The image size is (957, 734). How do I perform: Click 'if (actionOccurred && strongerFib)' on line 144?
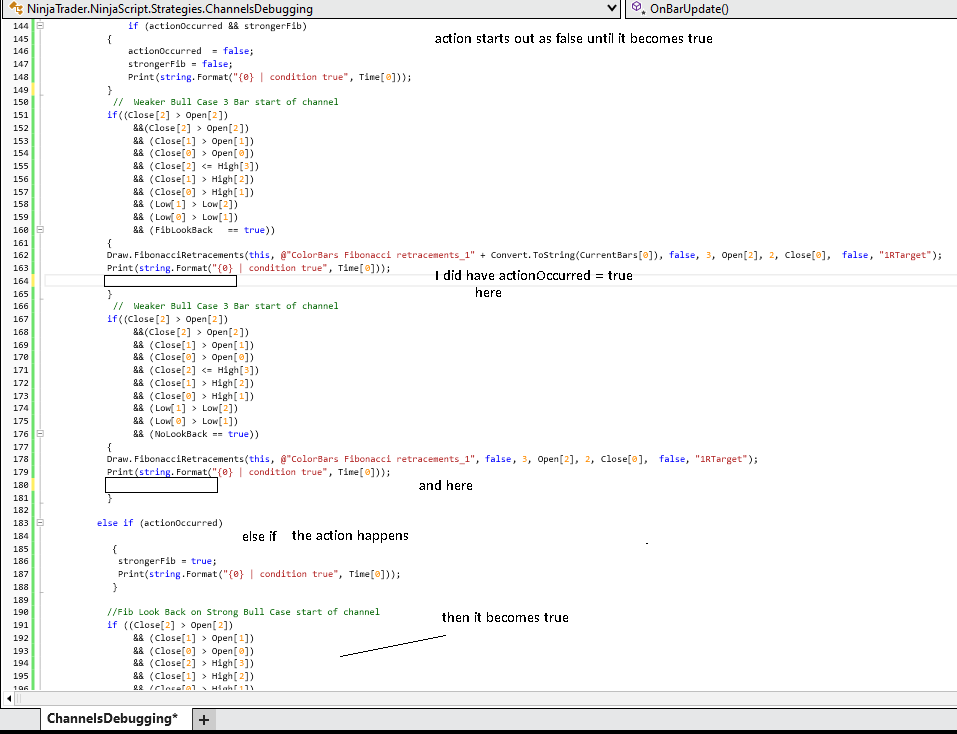pos(217,26)
